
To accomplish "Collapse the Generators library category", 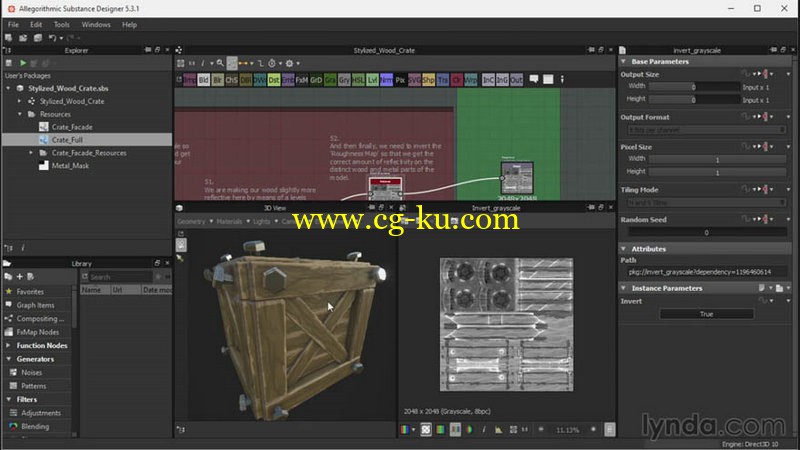I will click(9, 359).
